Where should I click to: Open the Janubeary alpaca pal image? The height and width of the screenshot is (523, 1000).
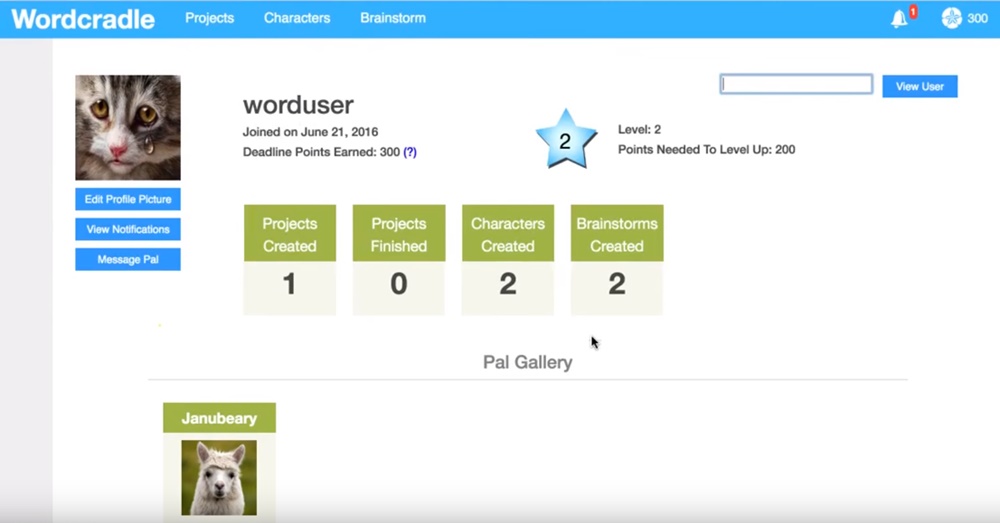click(219, 477)
